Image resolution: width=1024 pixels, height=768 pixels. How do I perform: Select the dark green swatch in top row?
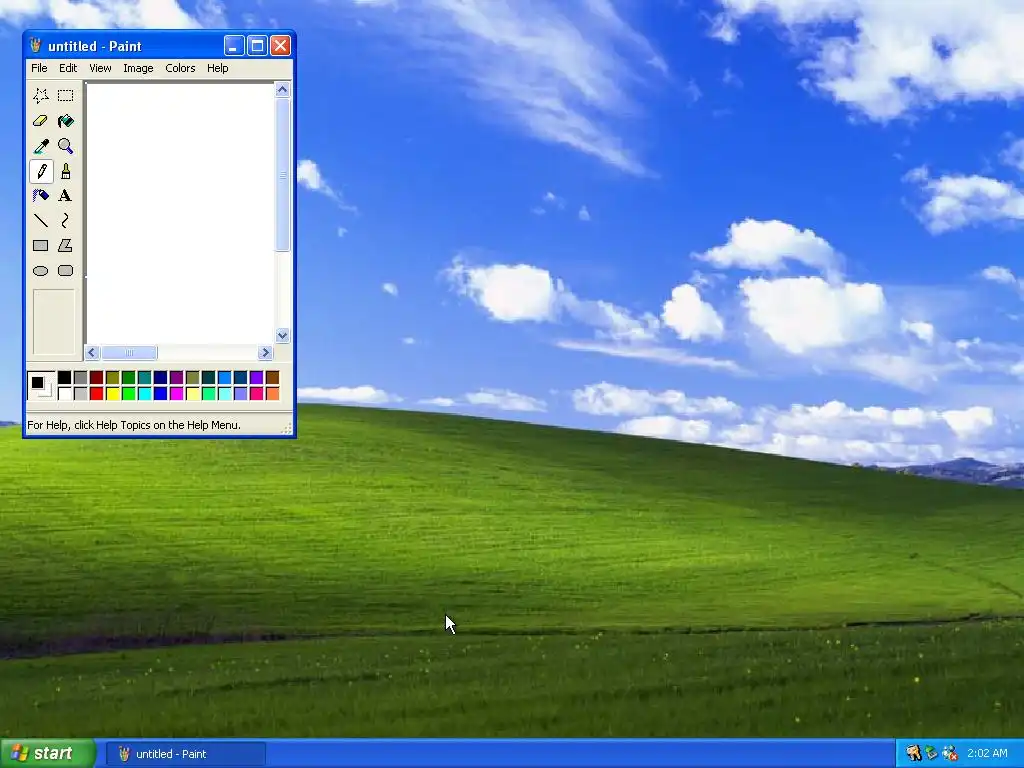point(128,377)
